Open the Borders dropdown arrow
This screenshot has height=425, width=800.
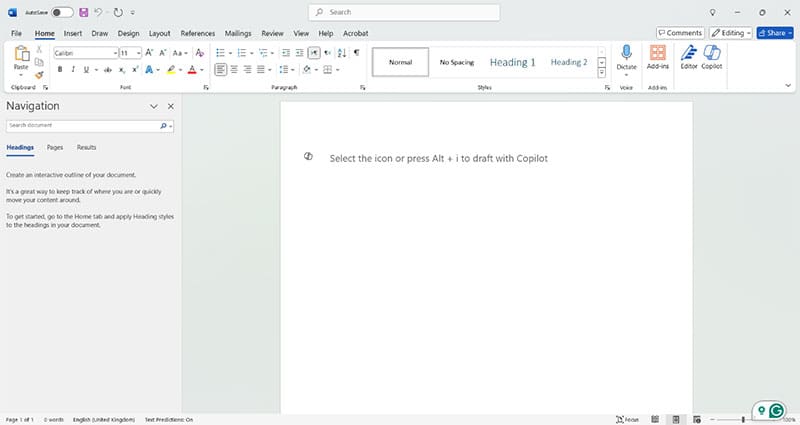pyautogui.click(x=338, y=69)
